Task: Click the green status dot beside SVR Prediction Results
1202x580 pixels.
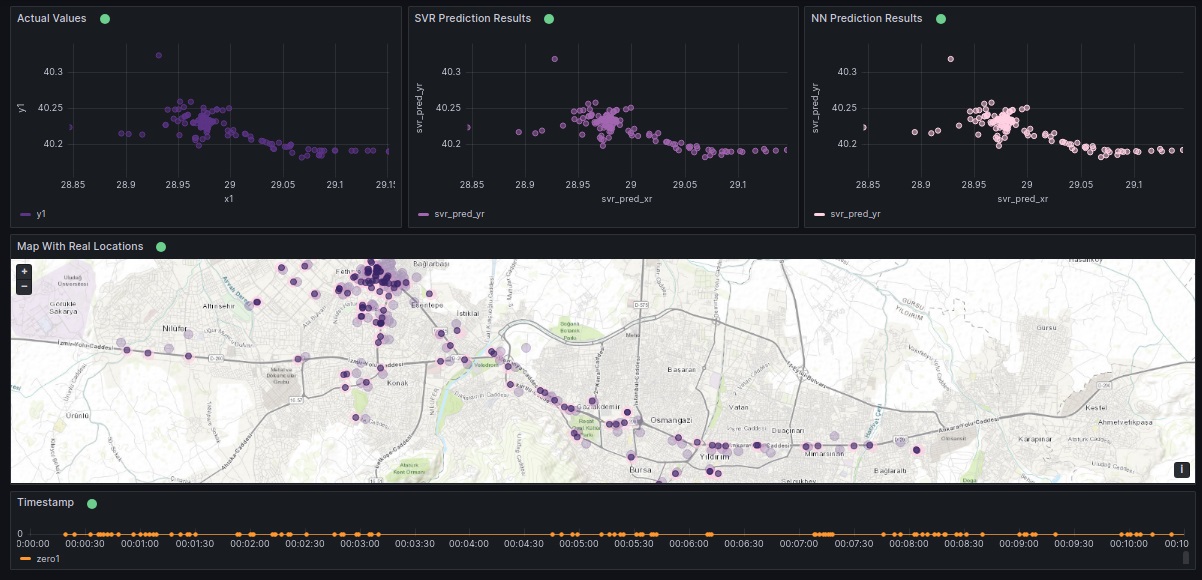Action: pos(548,19)
